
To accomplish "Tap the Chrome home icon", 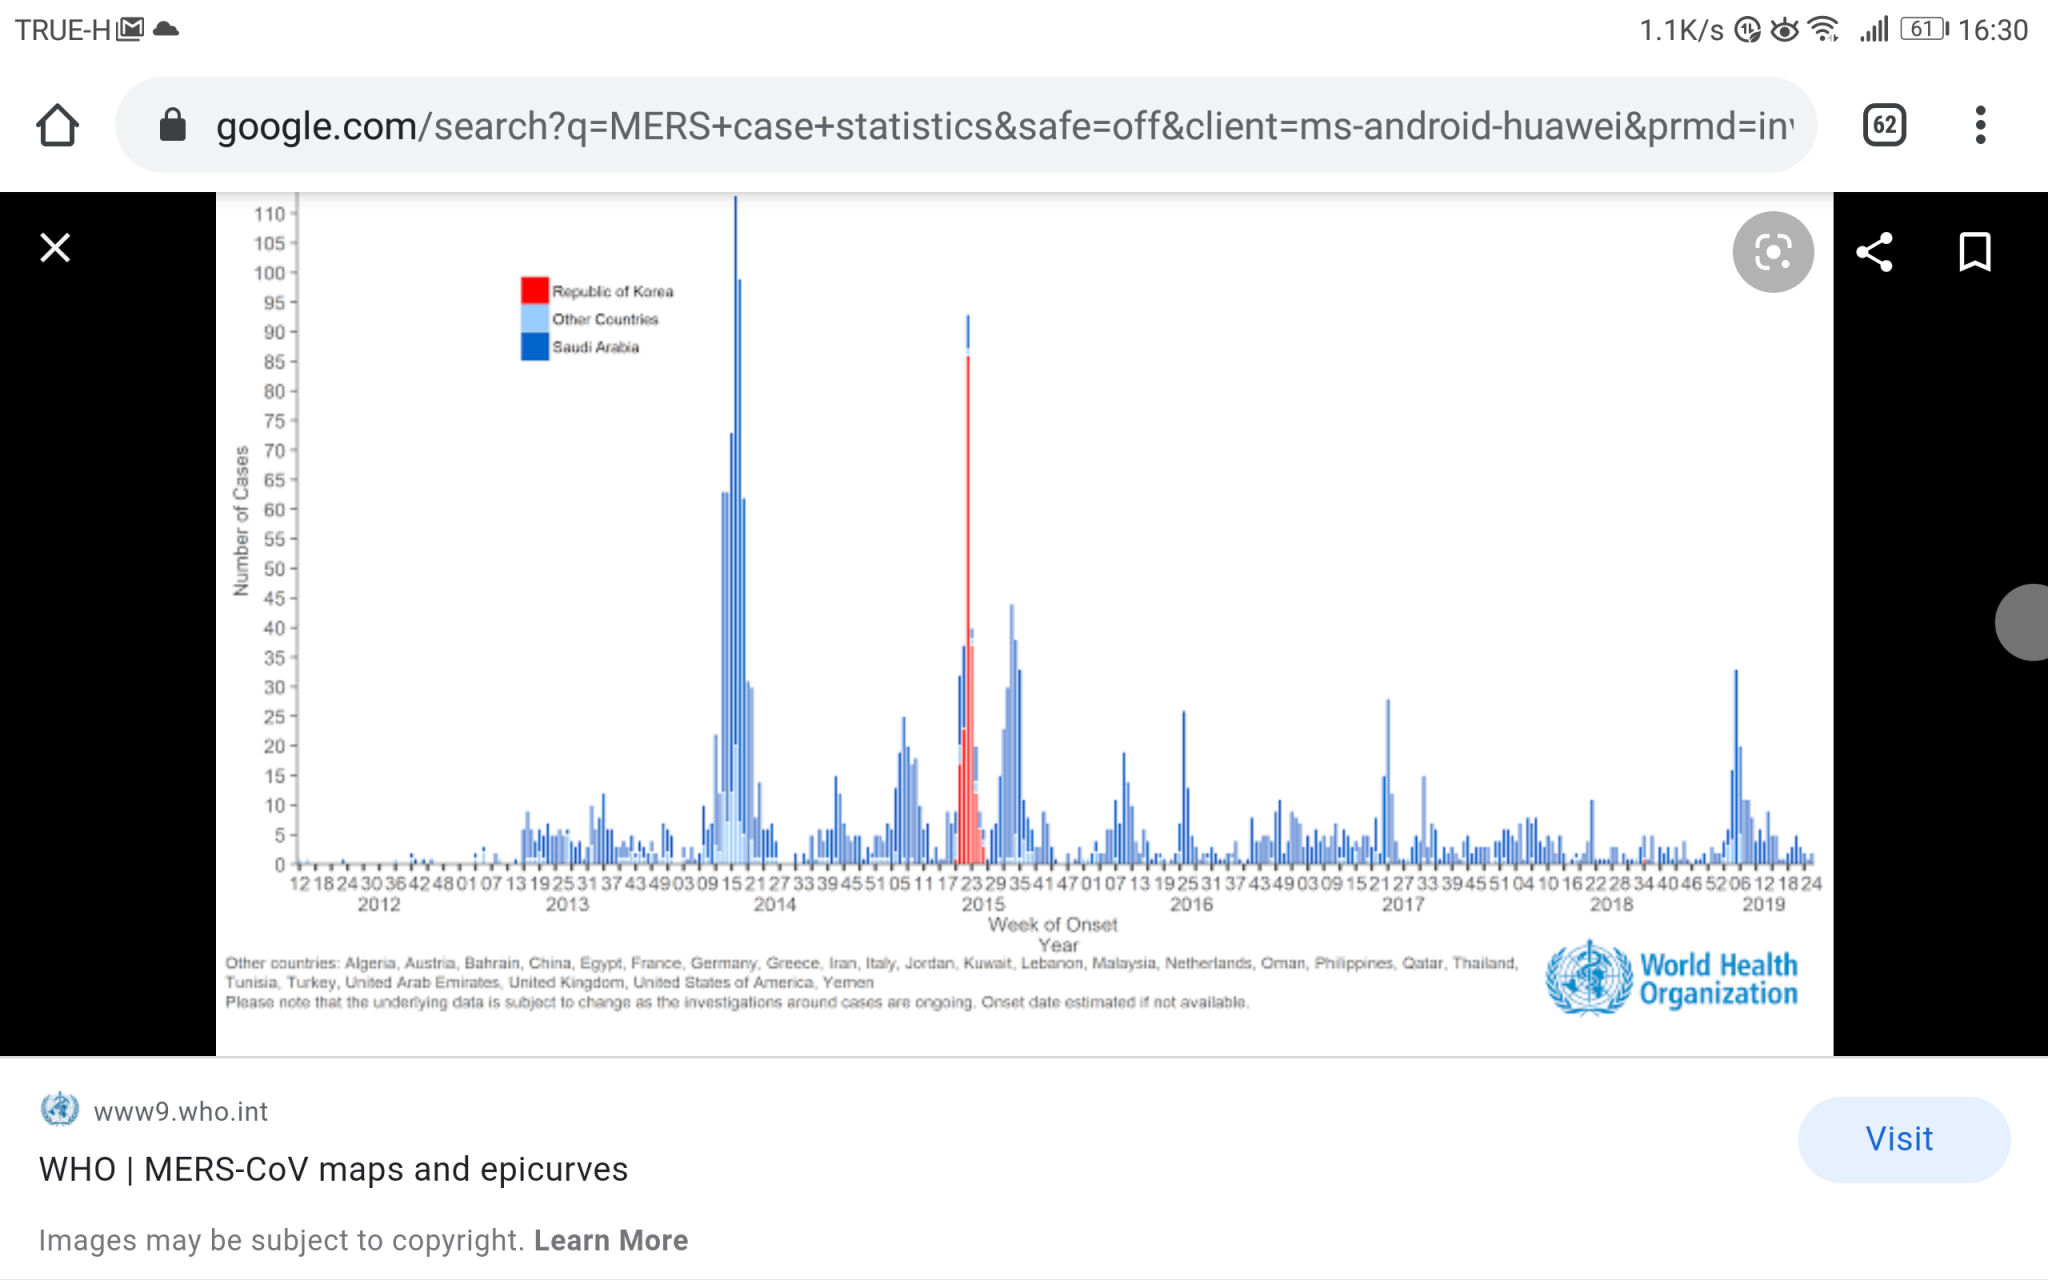I will [57, 126].
